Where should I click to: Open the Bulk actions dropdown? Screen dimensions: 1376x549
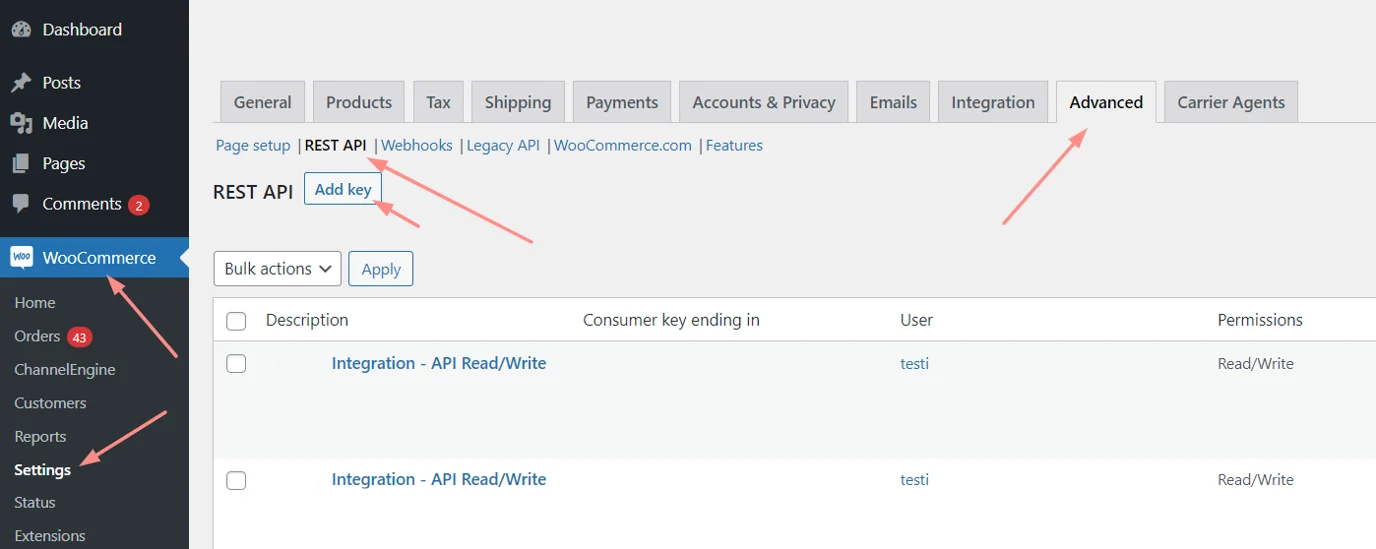coord(278,269)
